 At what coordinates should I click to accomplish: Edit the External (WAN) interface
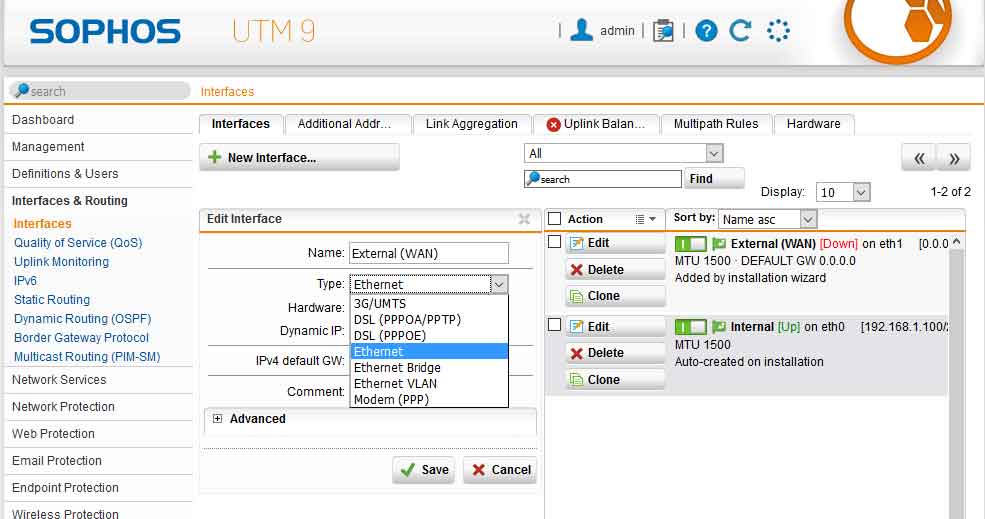point(615,243)
